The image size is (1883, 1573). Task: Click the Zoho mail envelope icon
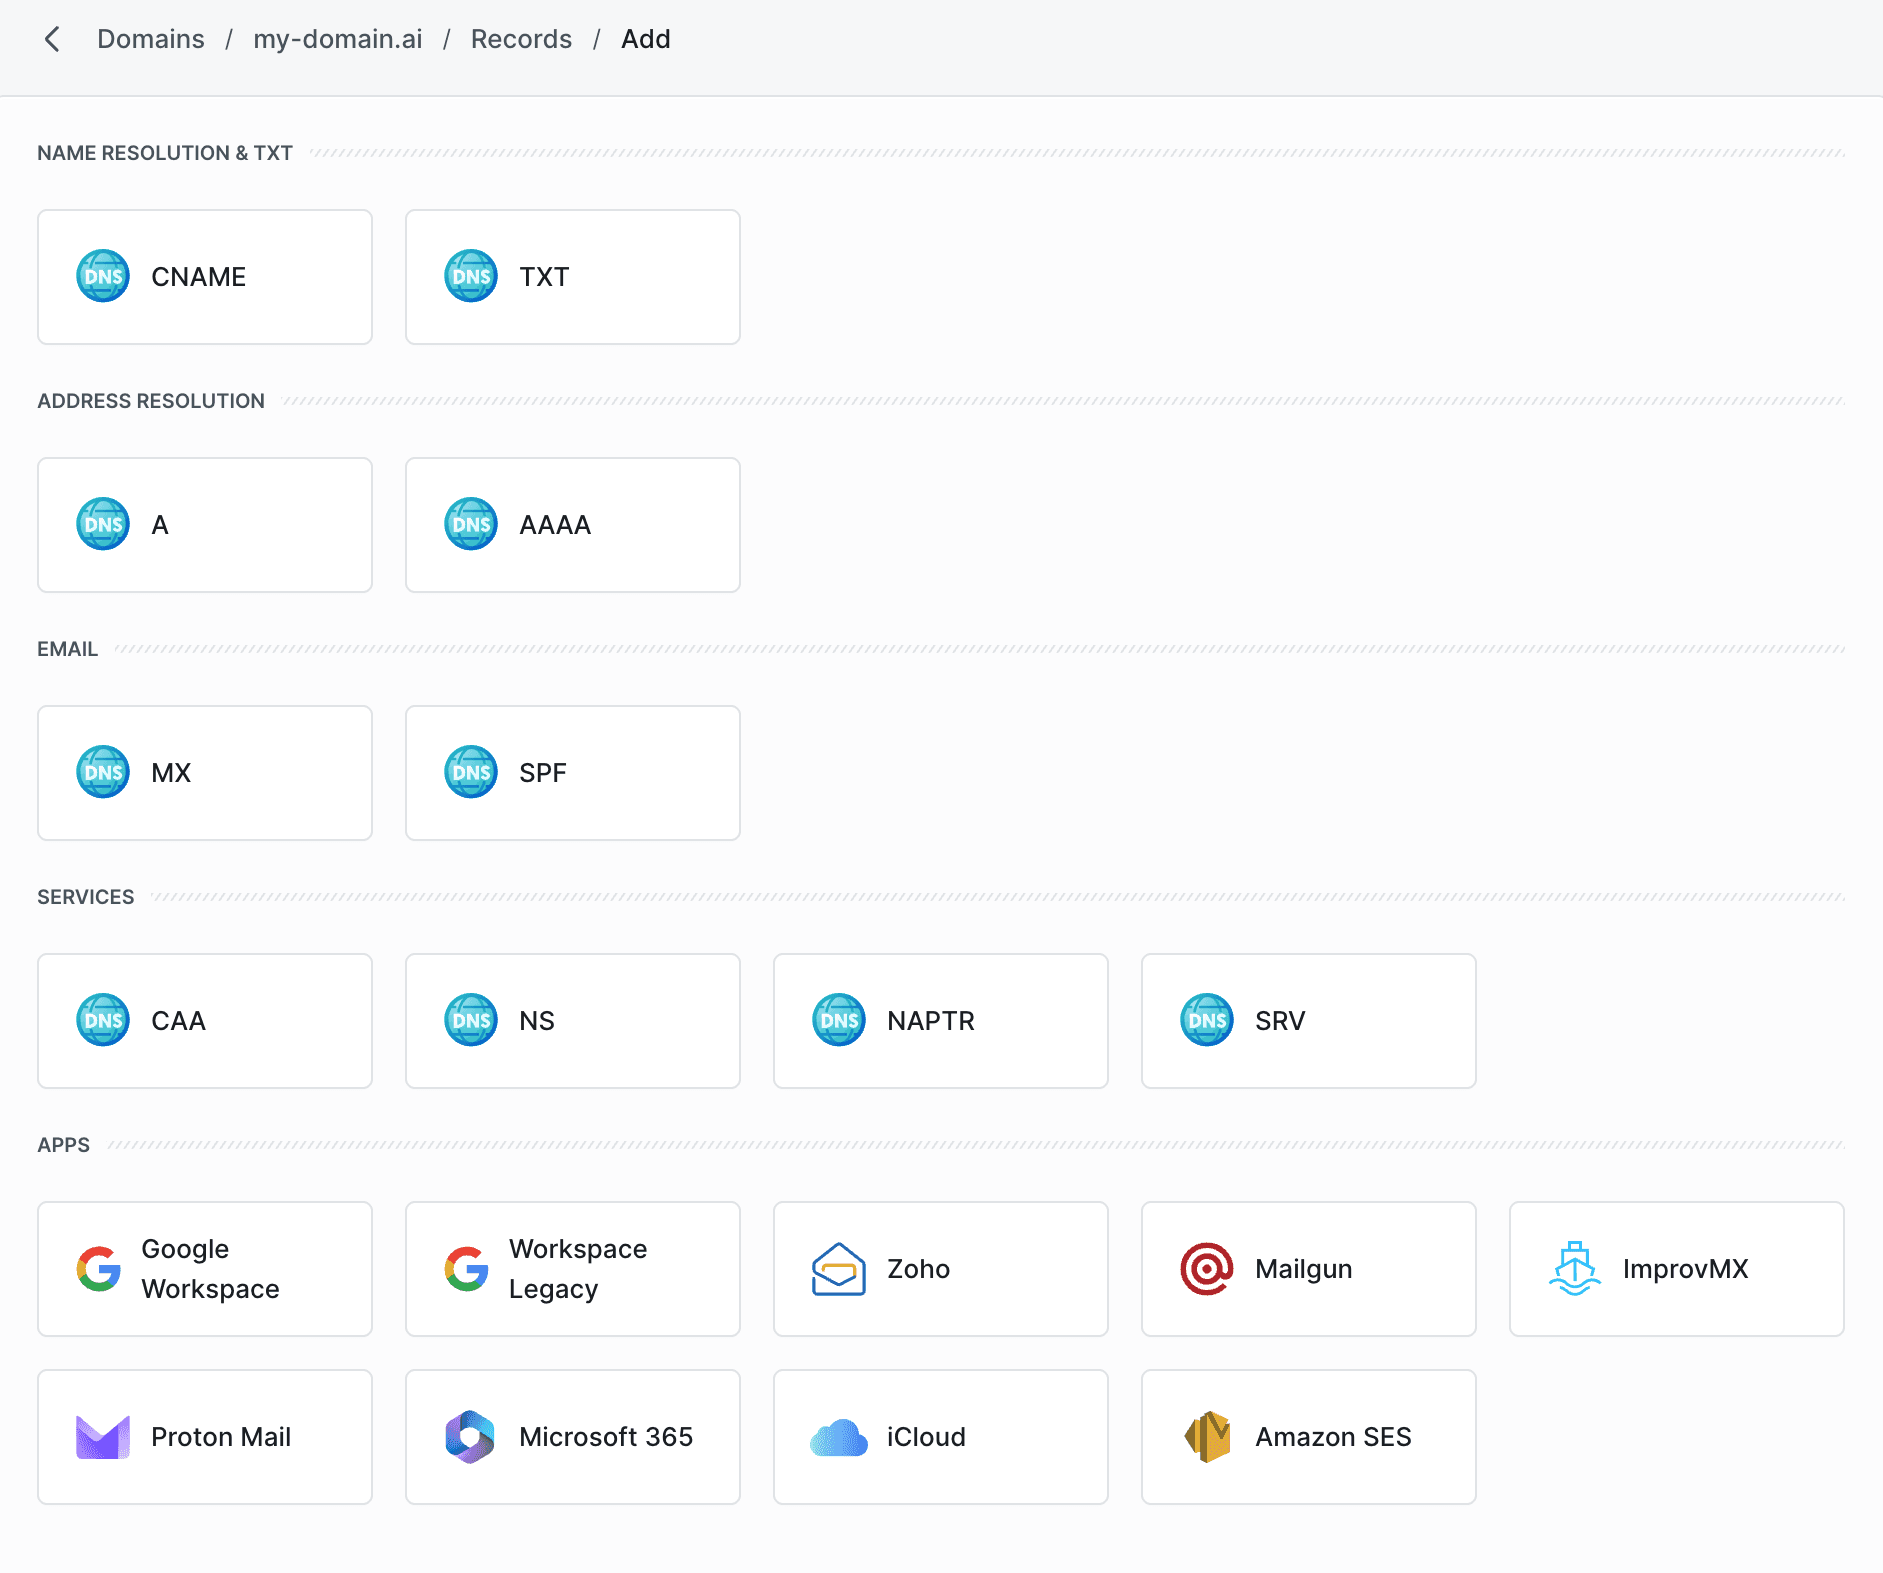(x=838, y=1269)
